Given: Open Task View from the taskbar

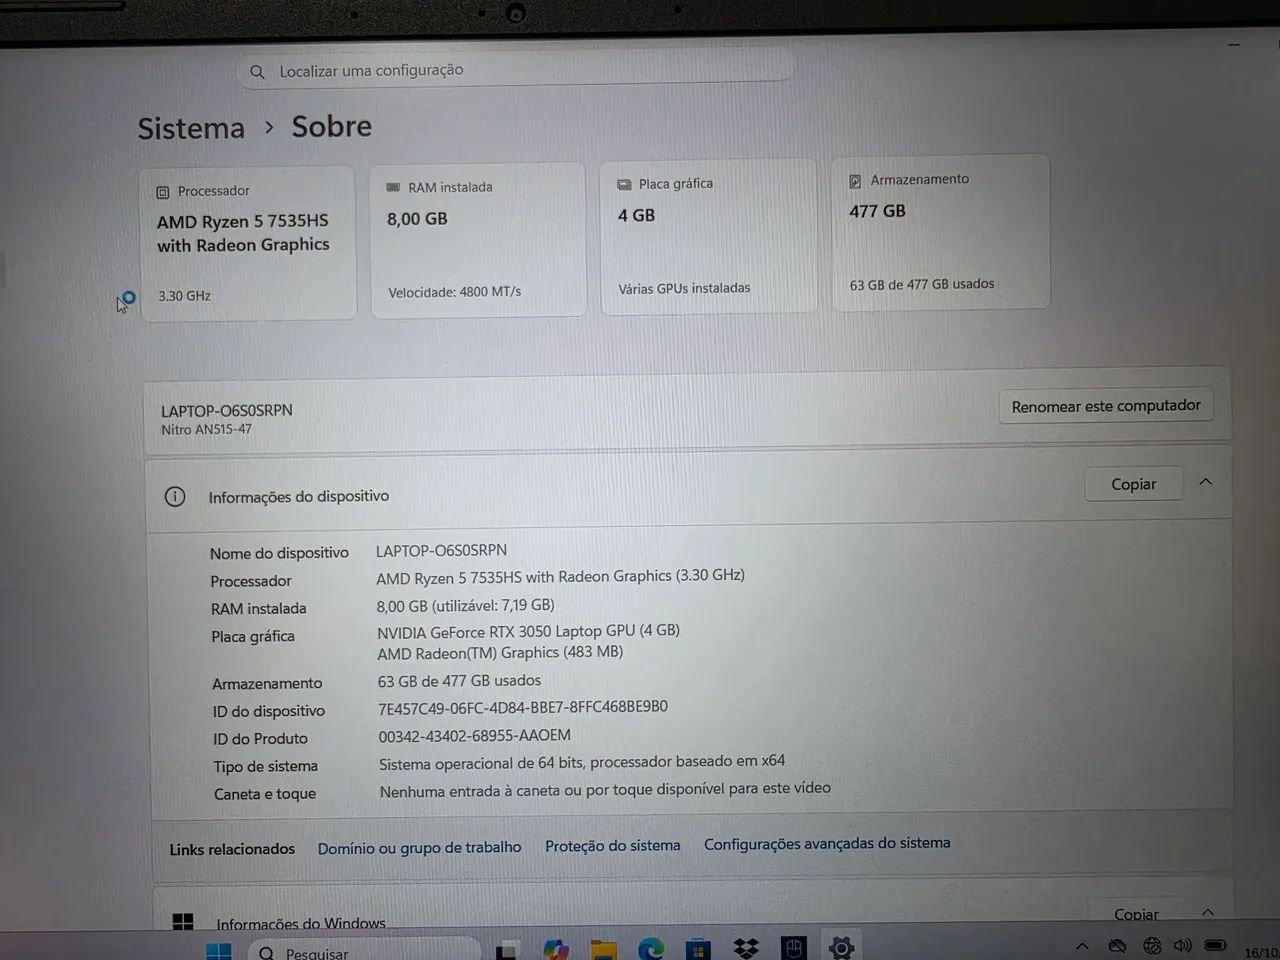Looking at the screenshot, I should pos(508,950).
